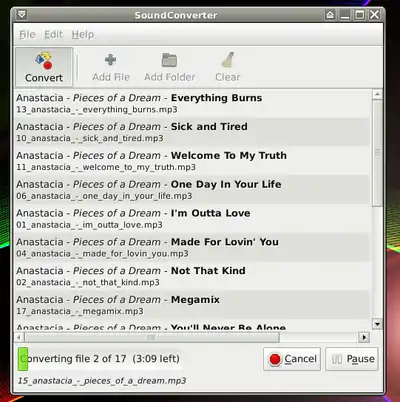Viewport: 400px width, 402px height.
Task: Click the horizontal scrollbar thumb
Action: (152, 337)
